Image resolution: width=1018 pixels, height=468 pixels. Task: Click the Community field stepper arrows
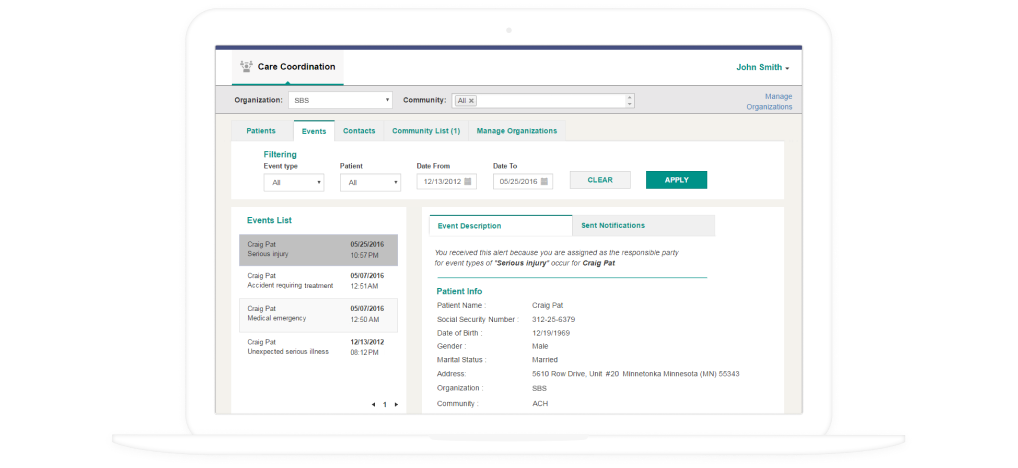click(x=629, y=101)
